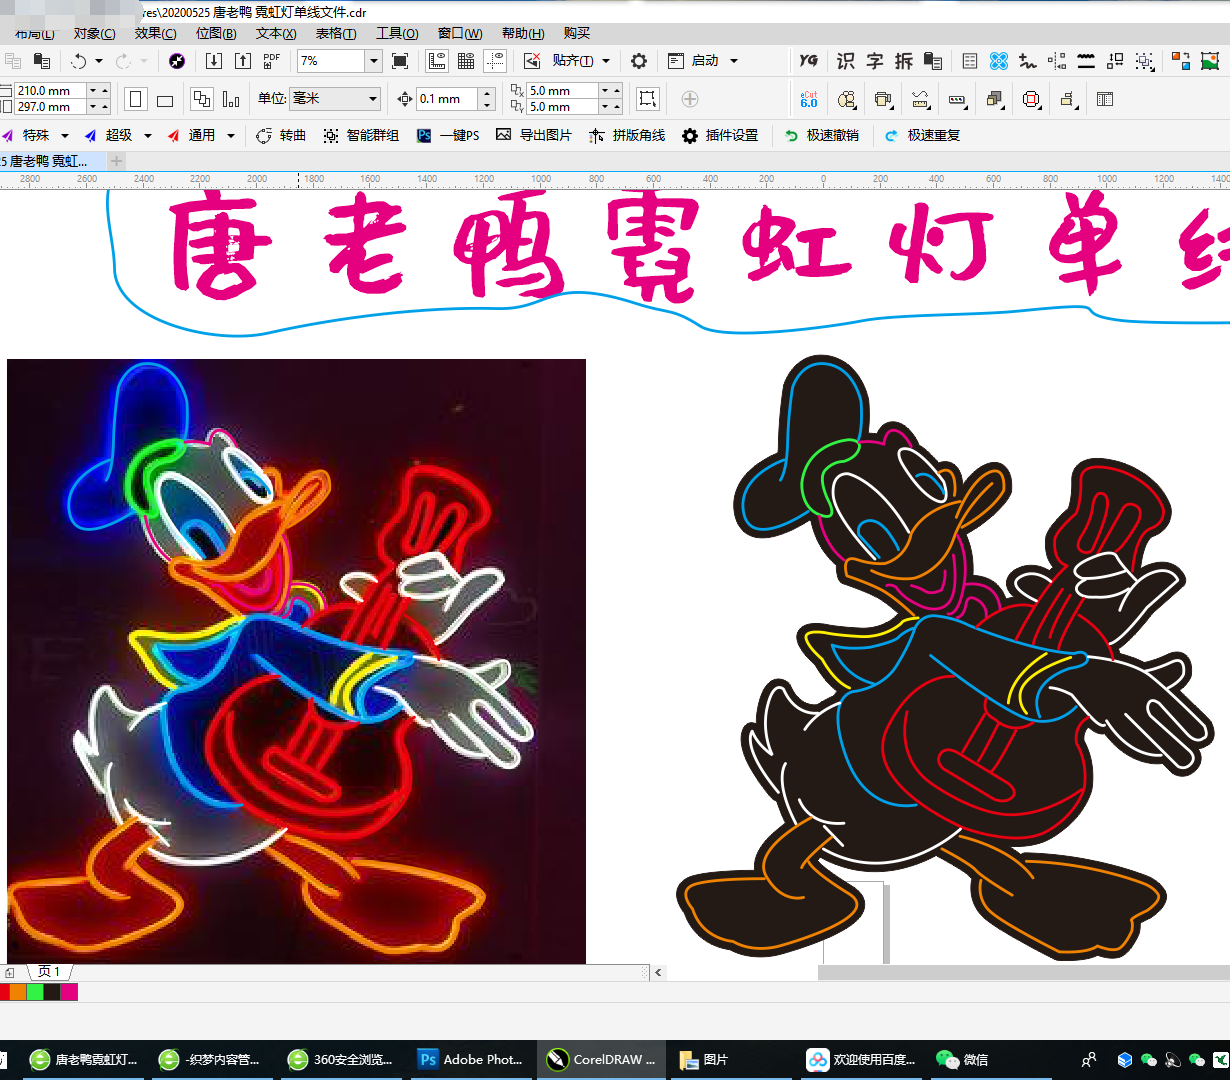Click the landscape orientation icon
This screenshot has width=1230, height=1080.
[x=165, y=100]
